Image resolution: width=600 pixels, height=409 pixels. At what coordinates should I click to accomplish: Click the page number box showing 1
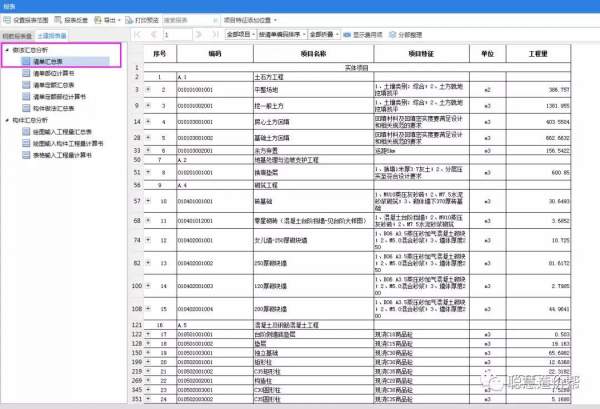(x=178, y=35)
